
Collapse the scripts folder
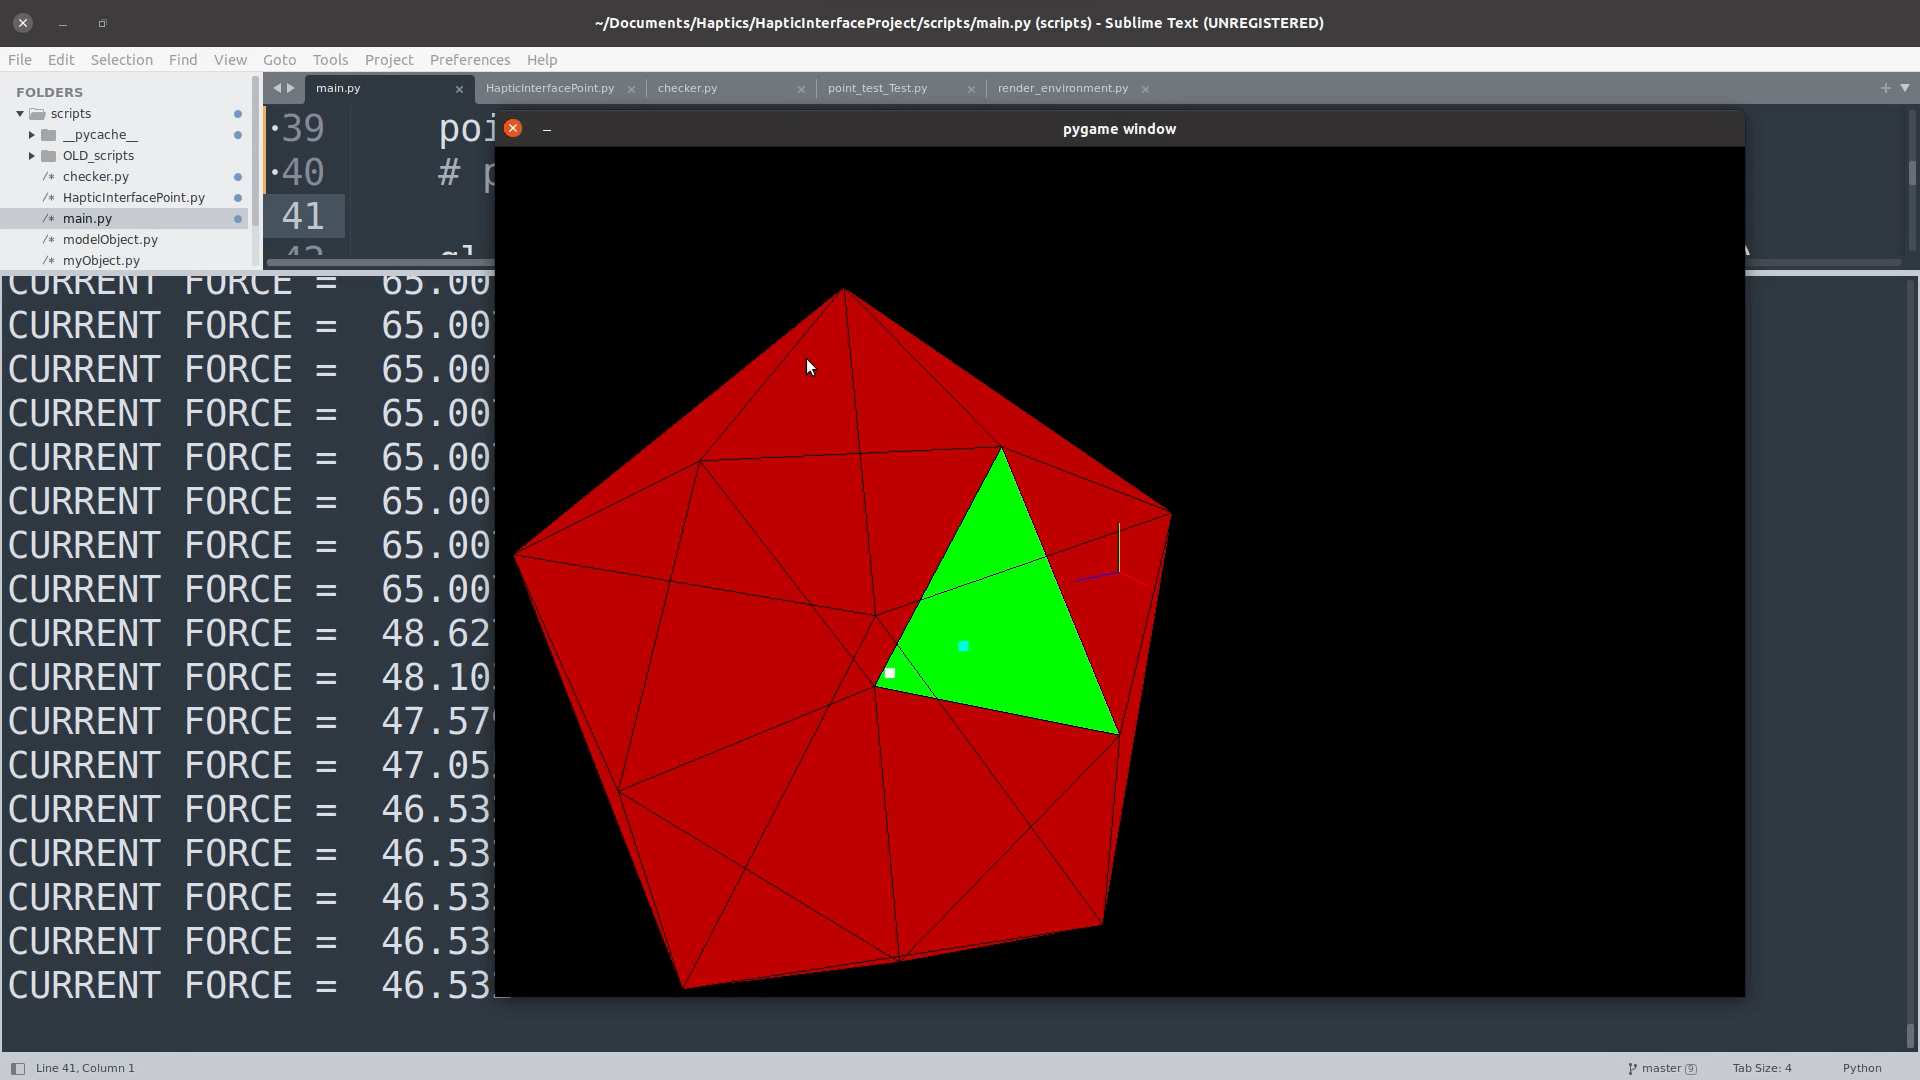click(19, 114)
